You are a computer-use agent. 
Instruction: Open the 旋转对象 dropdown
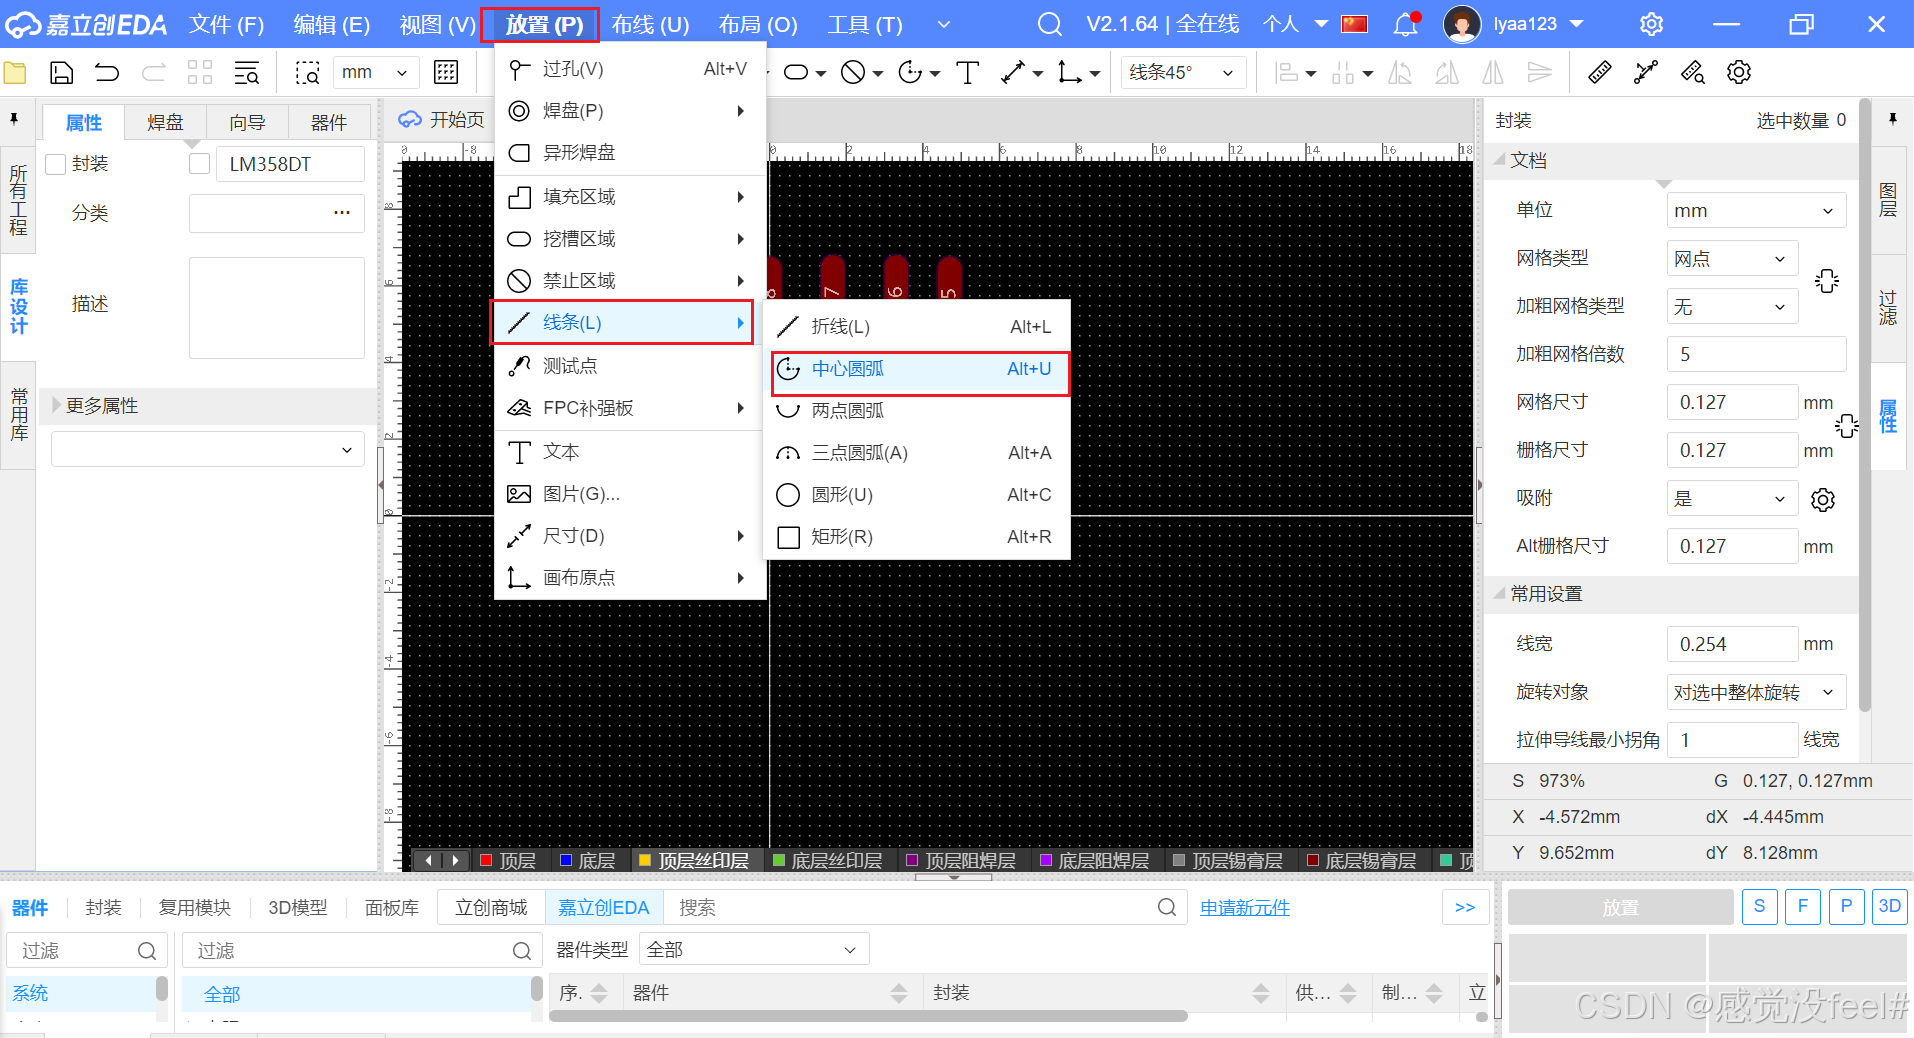pos(1756,692)
